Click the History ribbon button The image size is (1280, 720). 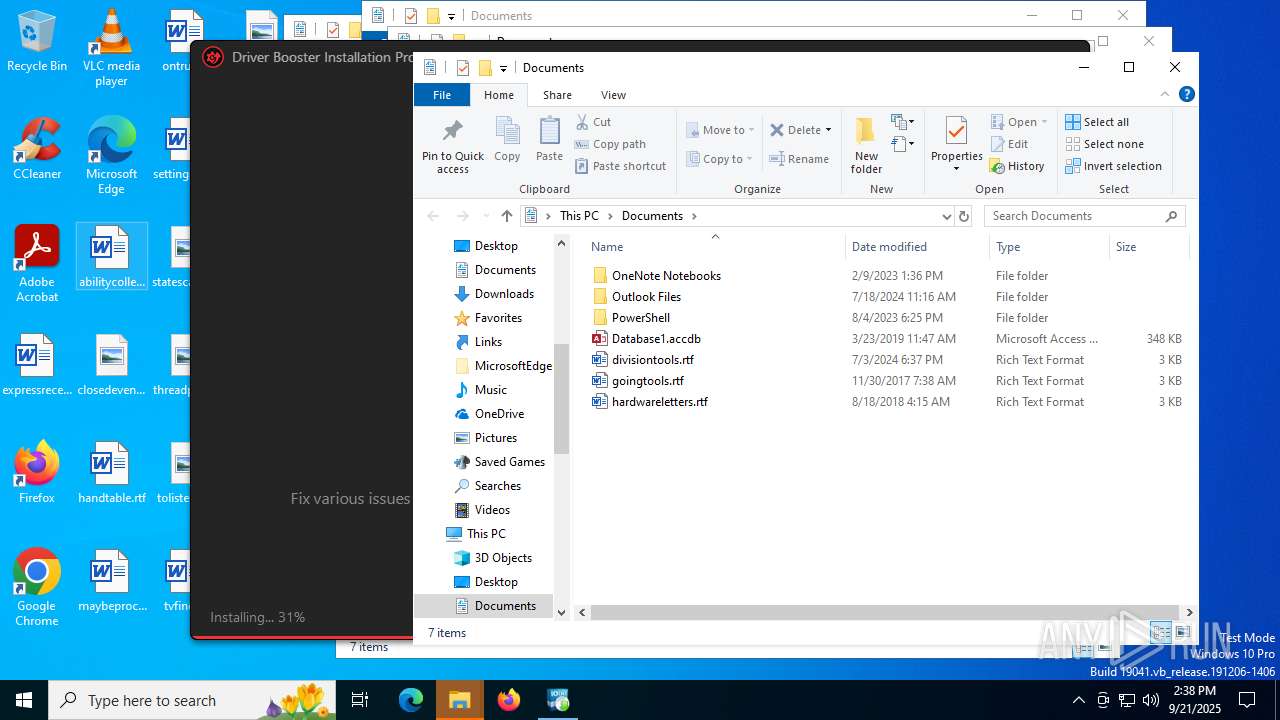click(x=1018, y=166)
